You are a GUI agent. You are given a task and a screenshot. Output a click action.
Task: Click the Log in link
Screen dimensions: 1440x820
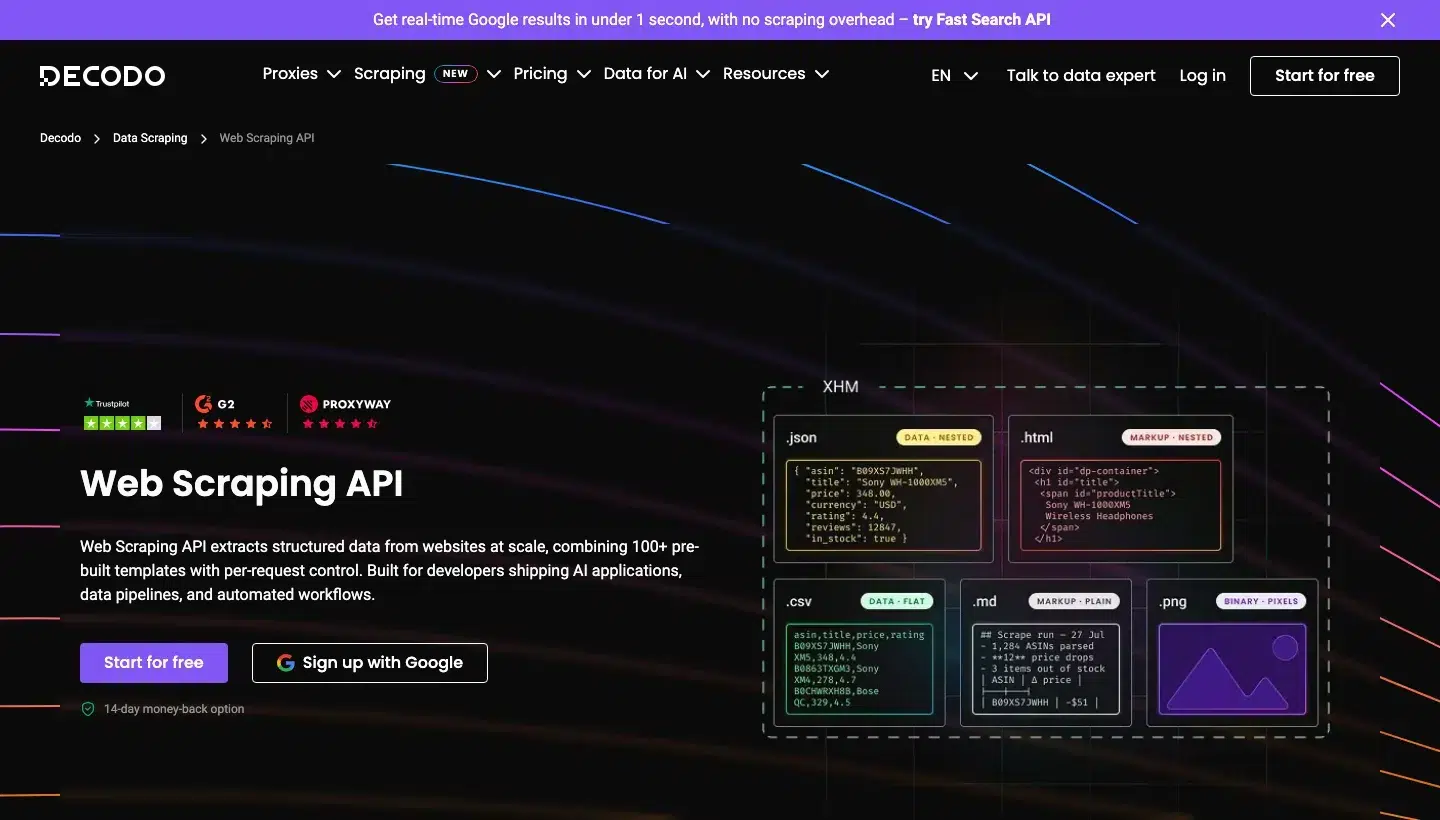point(1202,76)
